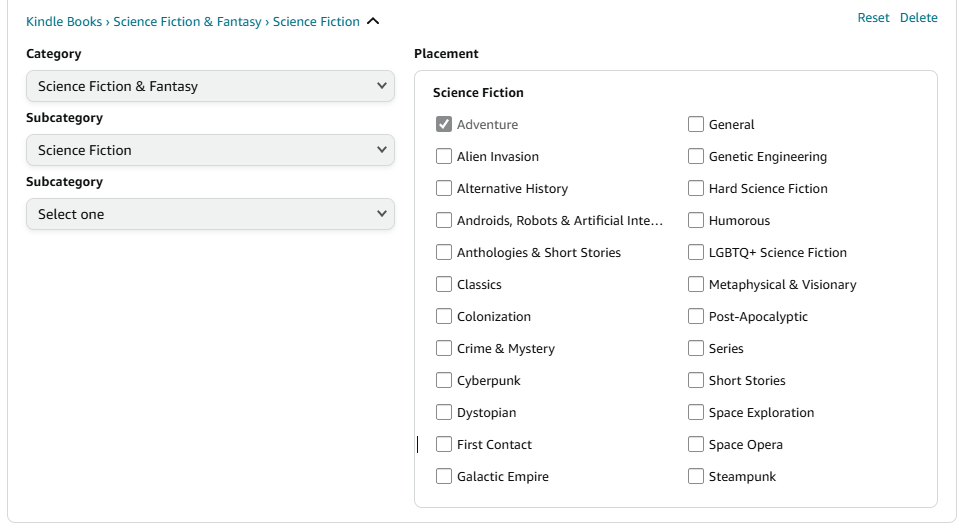Check the Steampunk checkbox
The image size is (959, 528).
696,477
